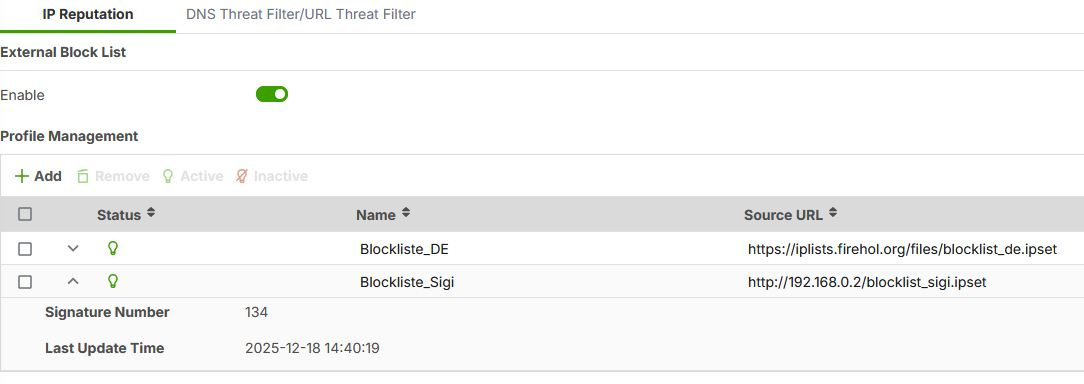This screenshot has width=1084, height=384.
Task: Check the Blockliste_Sigi row checkbox
Action: (25, 282)
